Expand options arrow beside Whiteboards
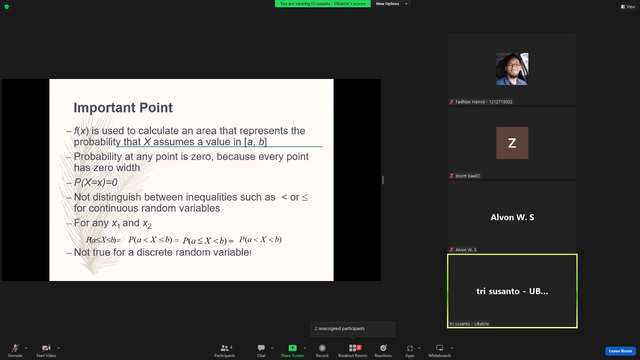The image size is (640, 360). [452, 348]
